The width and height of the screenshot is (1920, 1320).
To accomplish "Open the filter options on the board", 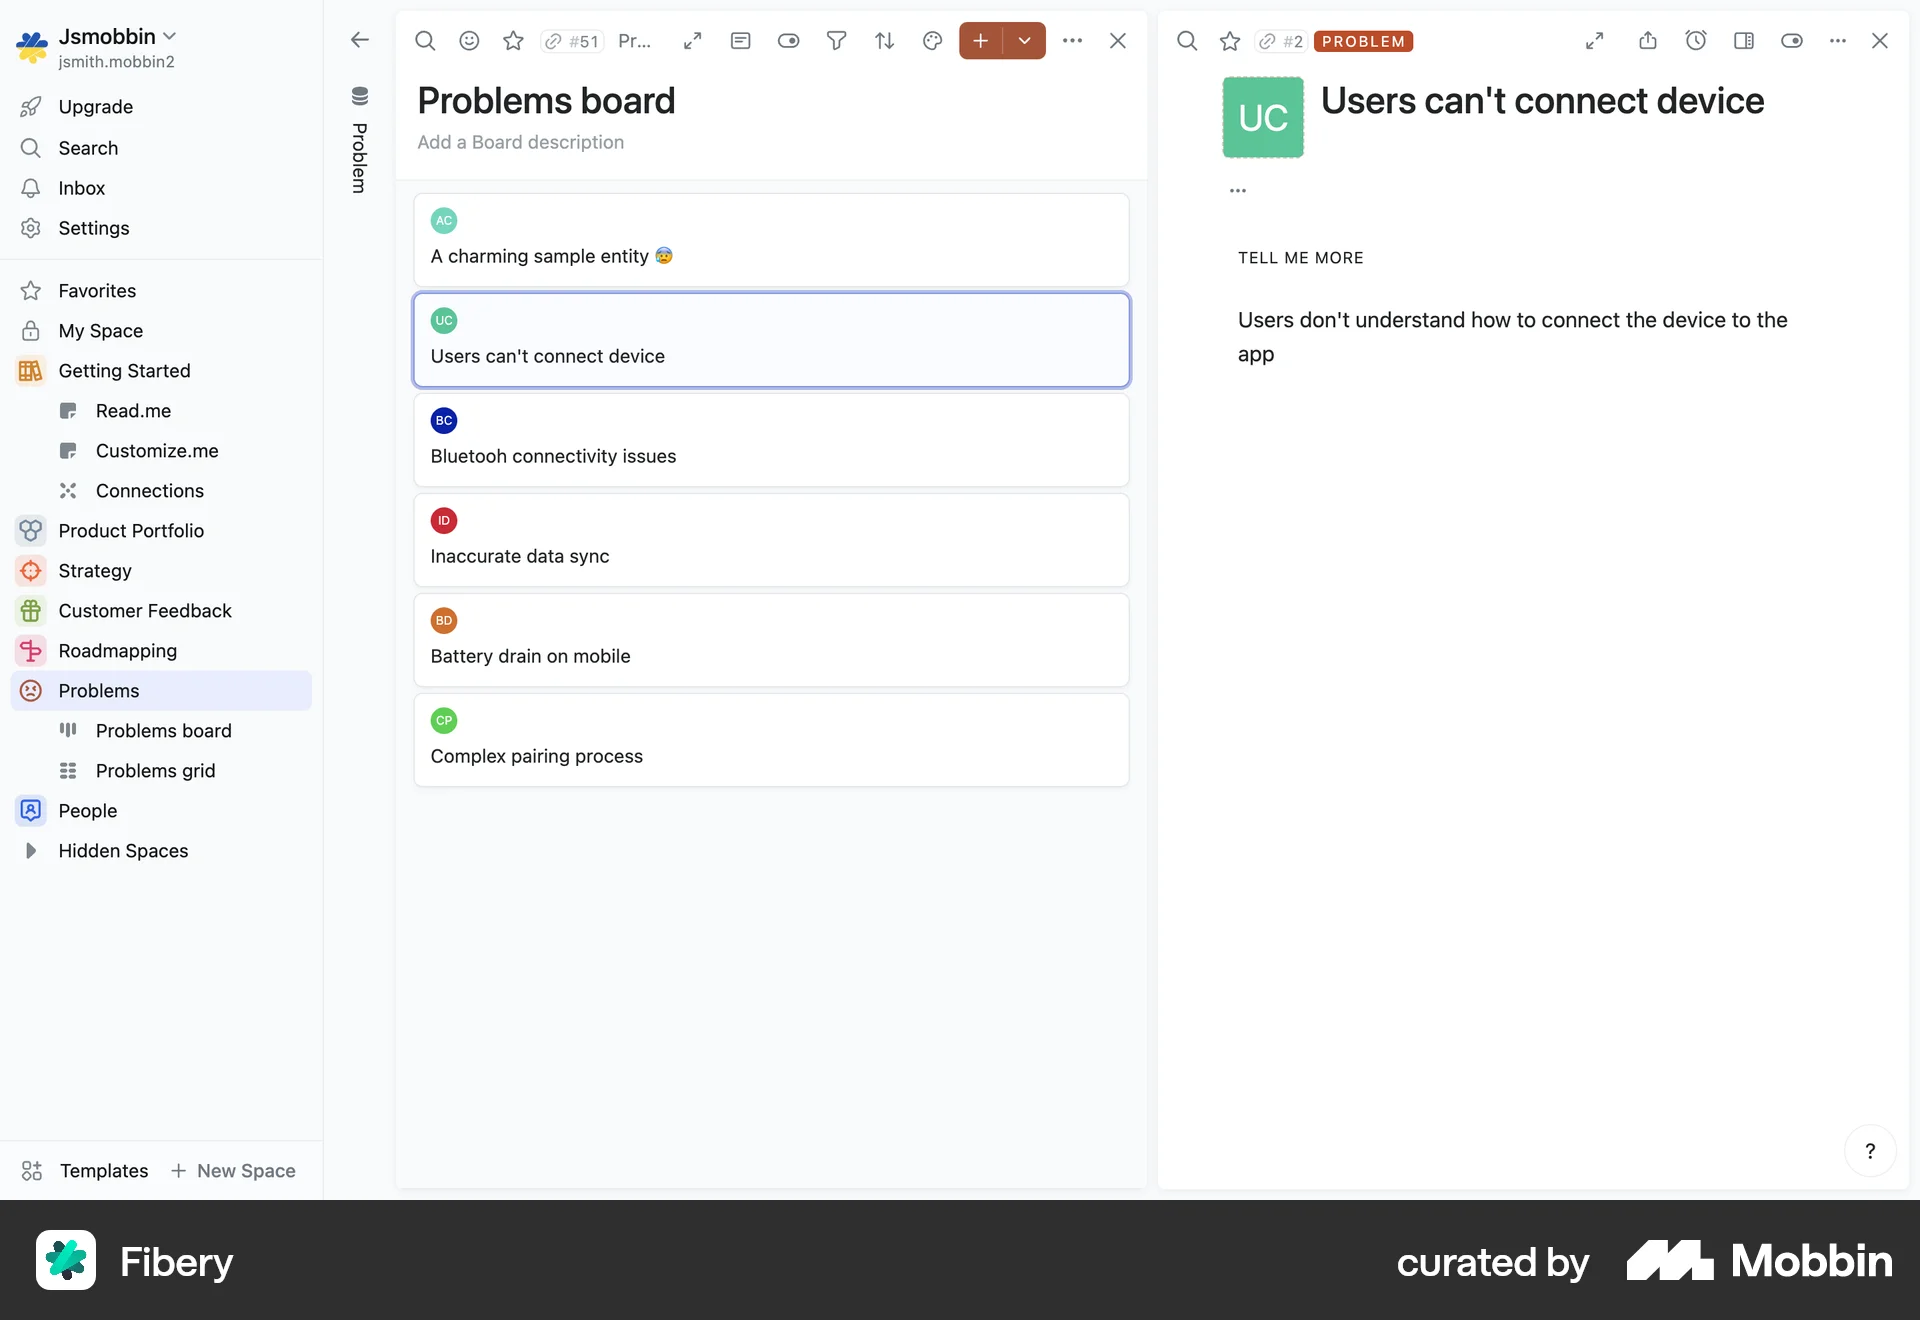I will [x=837, y=41].
